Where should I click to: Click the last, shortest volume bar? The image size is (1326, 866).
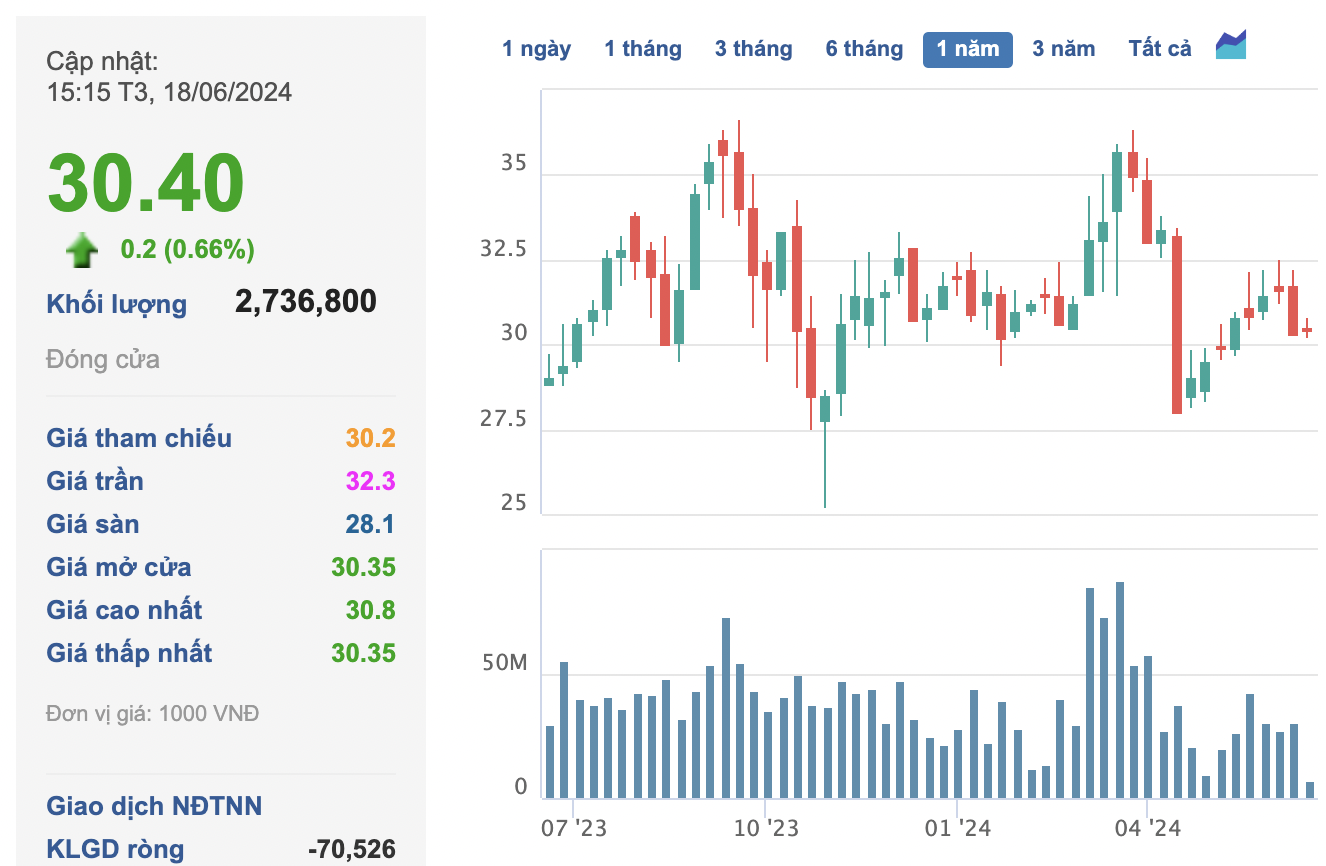coord(1310,790)
